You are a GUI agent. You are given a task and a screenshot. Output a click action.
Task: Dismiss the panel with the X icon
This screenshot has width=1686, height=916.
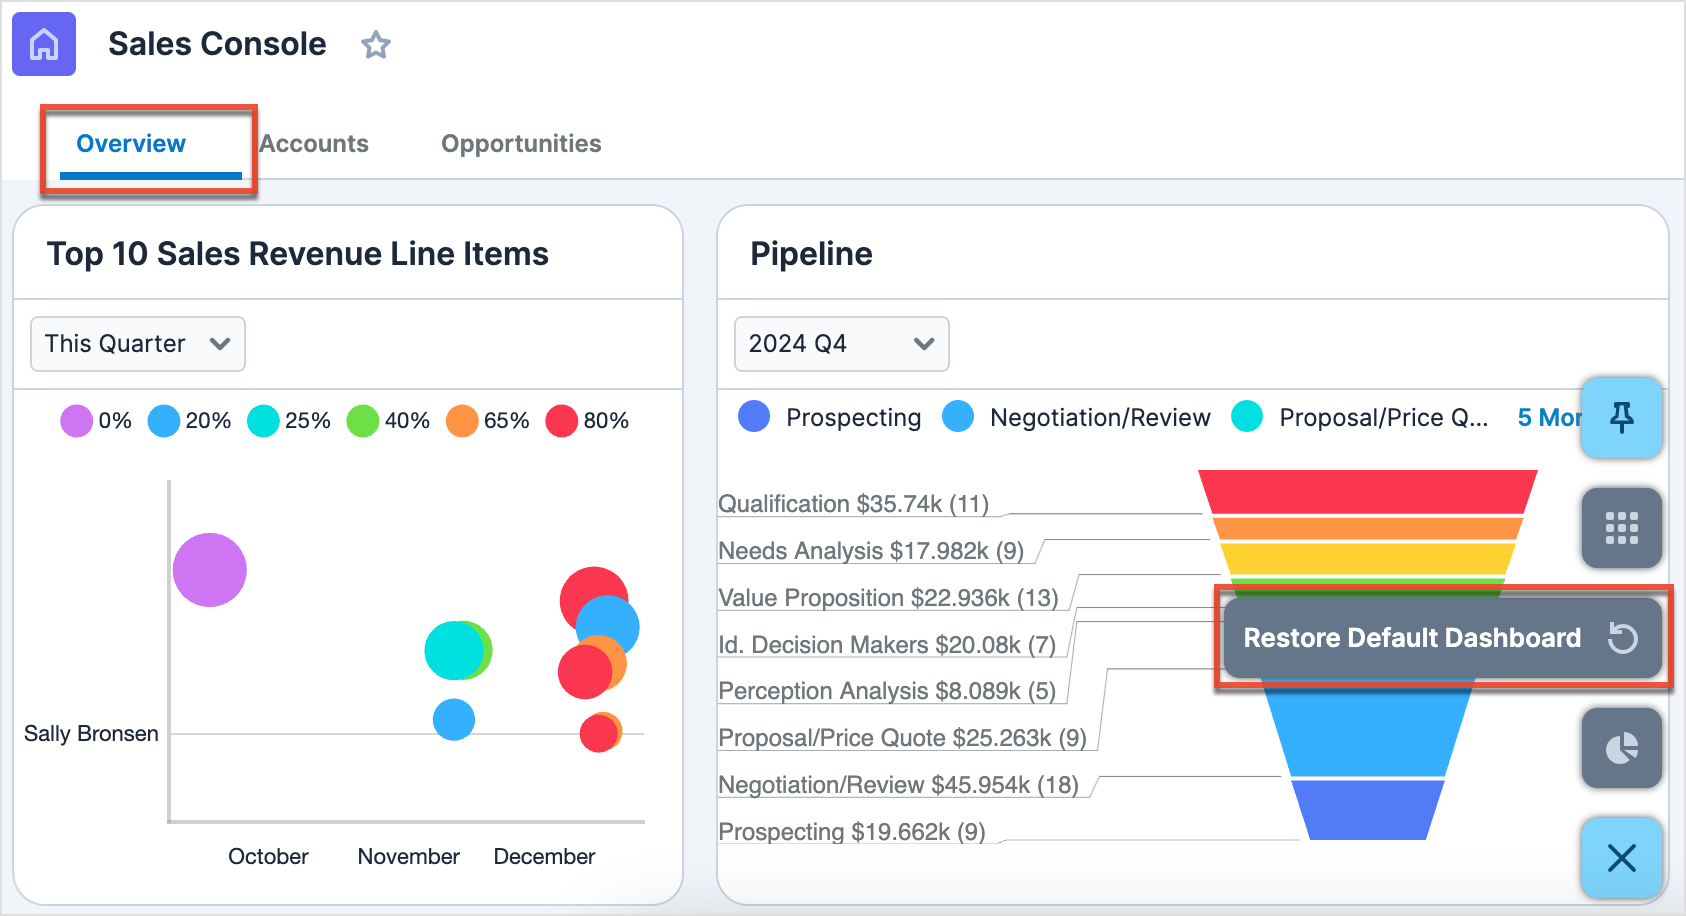(x=1621, y=858)
